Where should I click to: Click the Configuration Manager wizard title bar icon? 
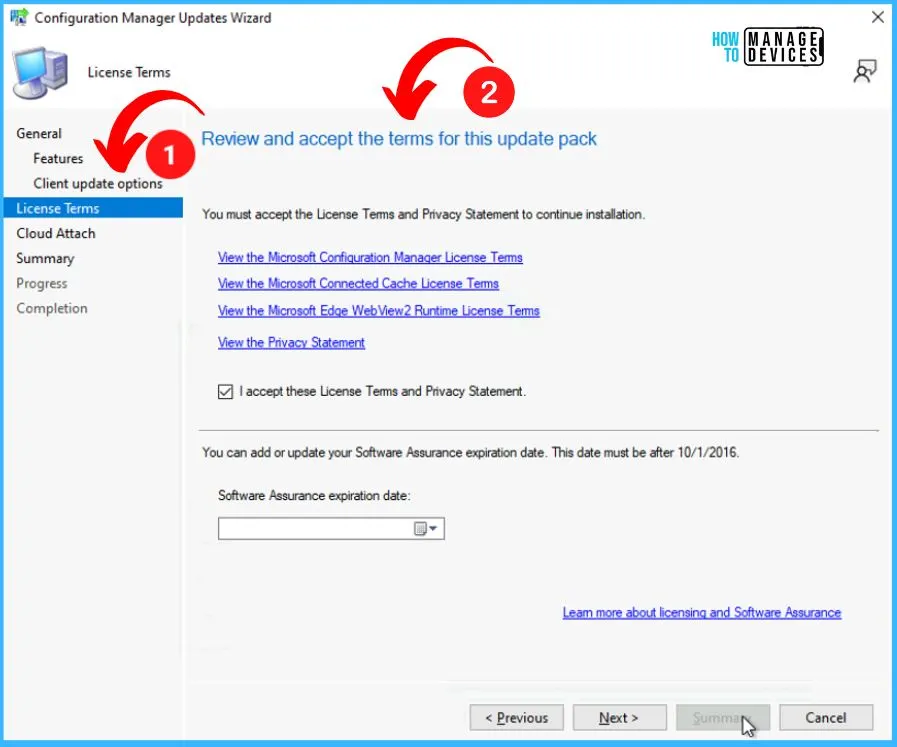[x=19, y=17]
